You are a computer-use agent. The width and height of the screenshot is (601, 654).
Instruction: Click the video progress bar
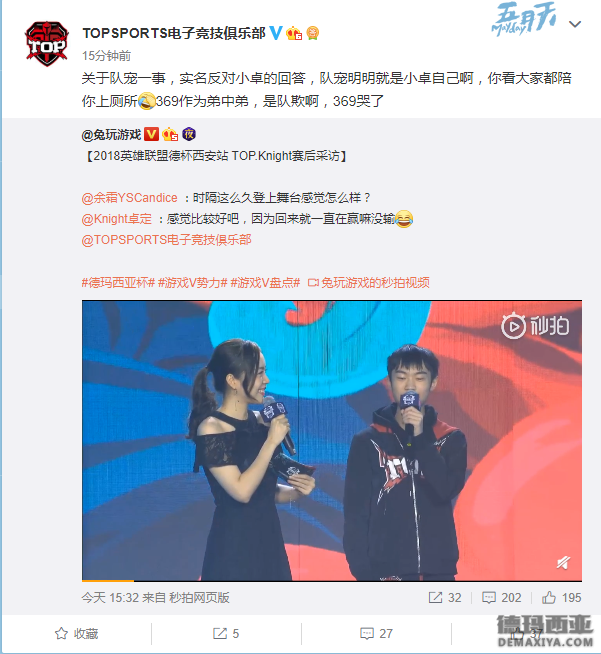332,580
